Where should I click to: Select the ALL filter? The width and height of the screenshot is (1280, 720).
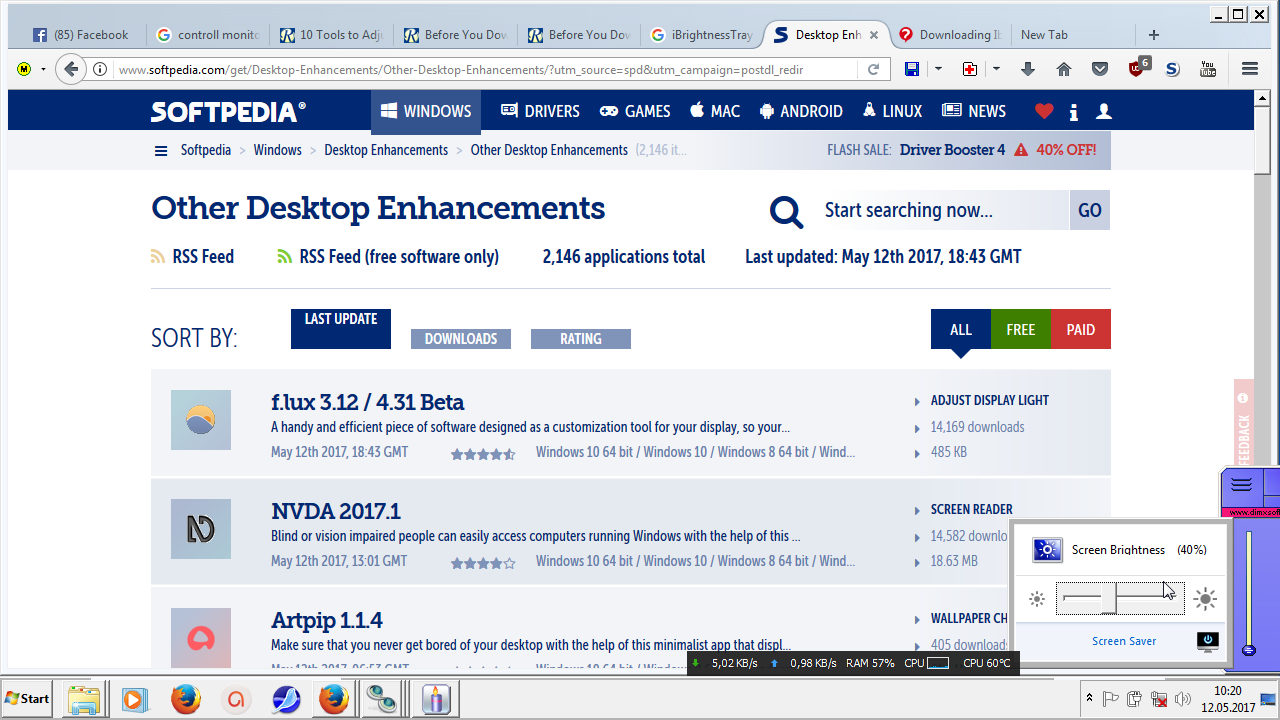(961, 329)
